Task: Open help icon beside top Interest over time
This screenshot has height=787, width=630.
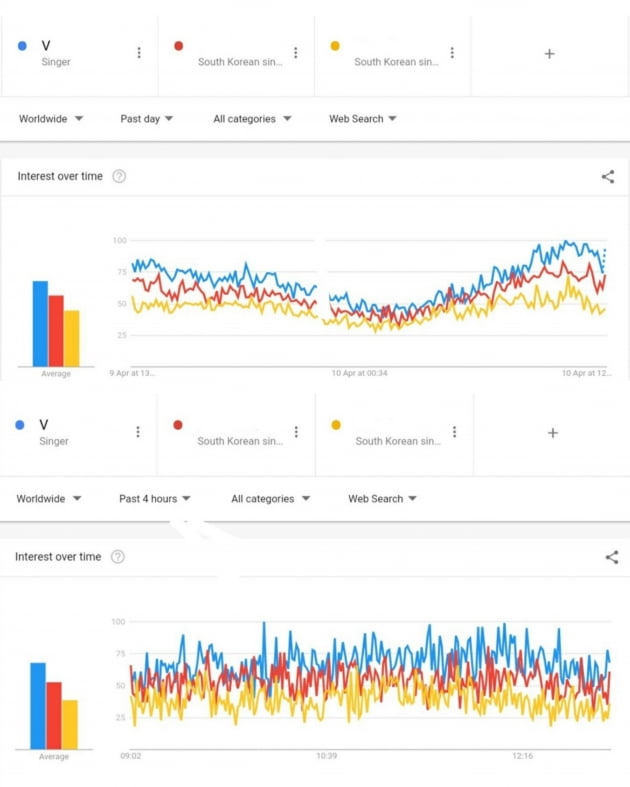Action: [119, 176]
